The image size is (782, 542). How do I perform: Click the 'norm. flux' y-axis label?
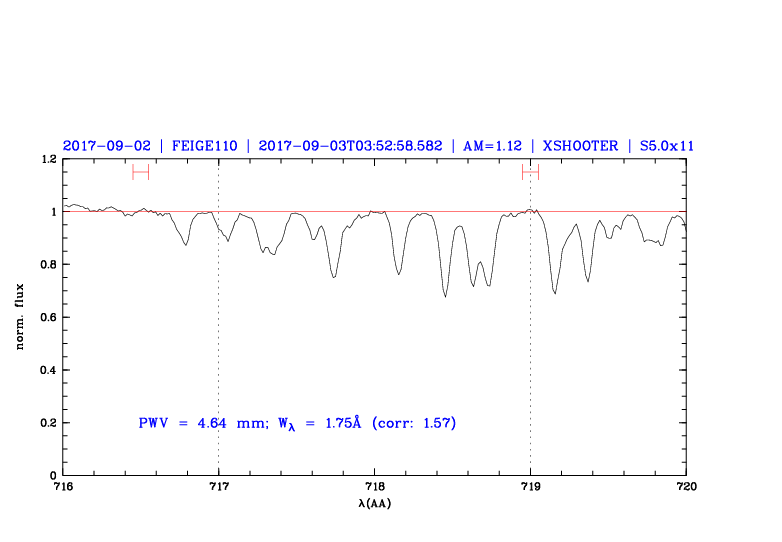(x=20, y=317)
